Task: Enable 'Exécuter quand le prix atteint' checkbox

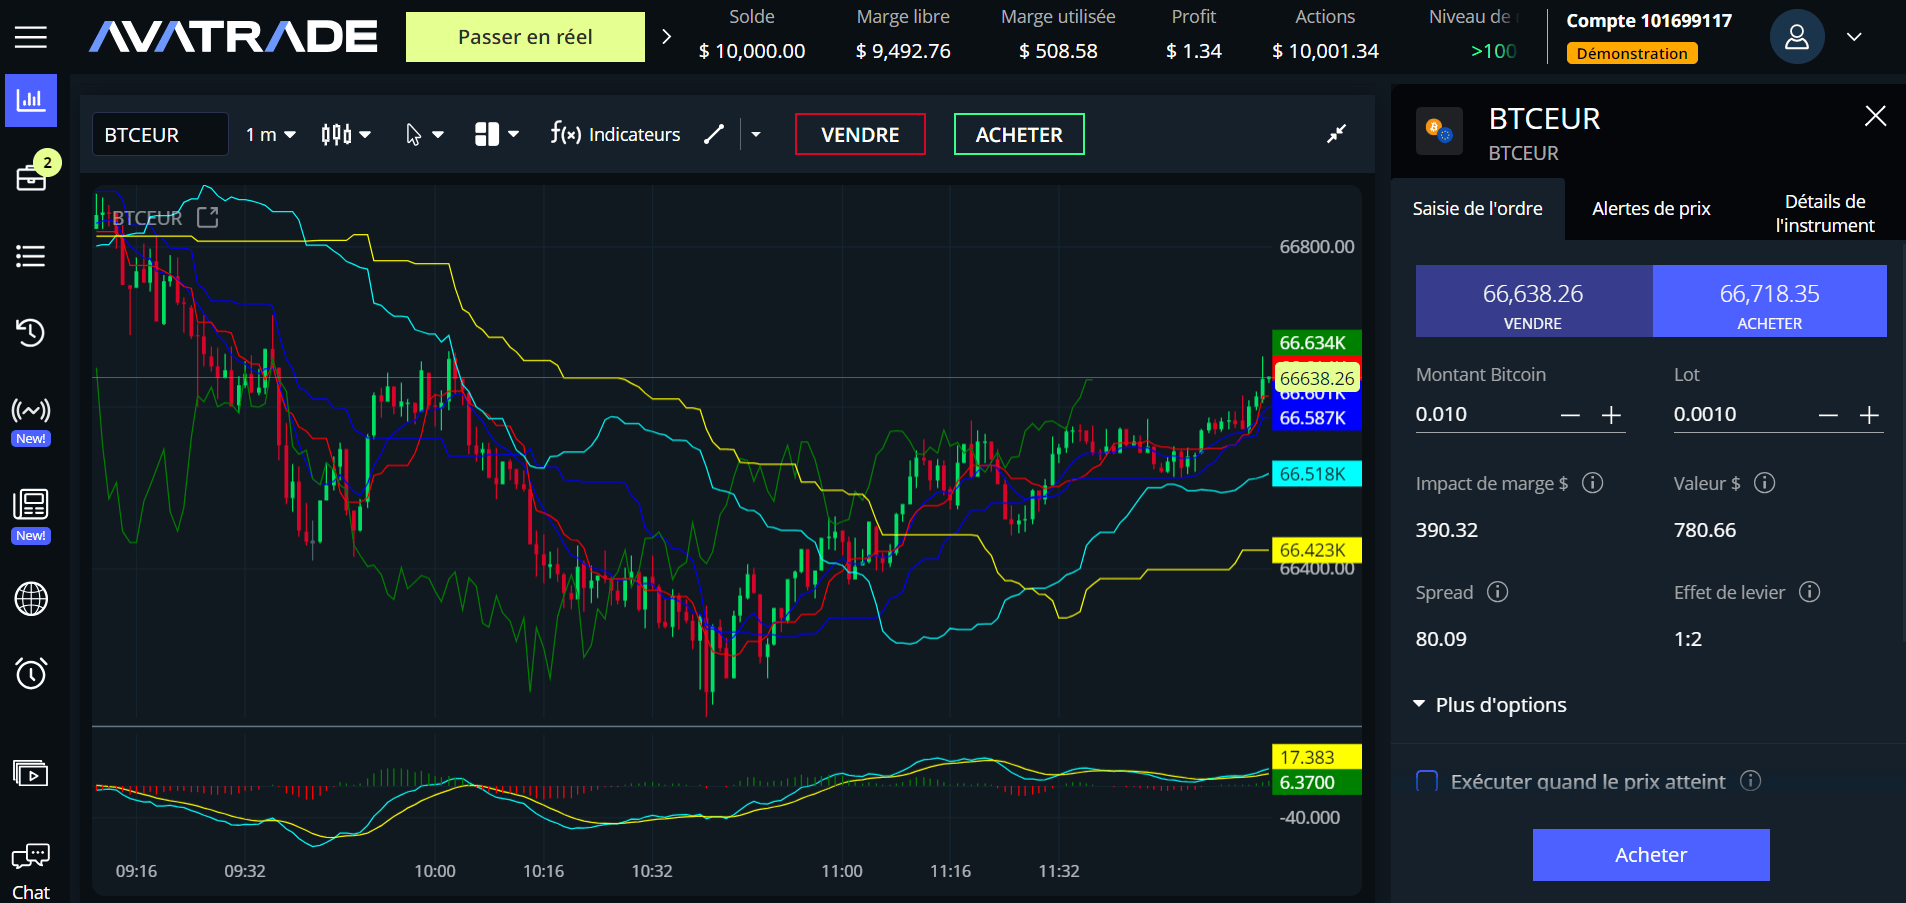Action: (1427, 781)
